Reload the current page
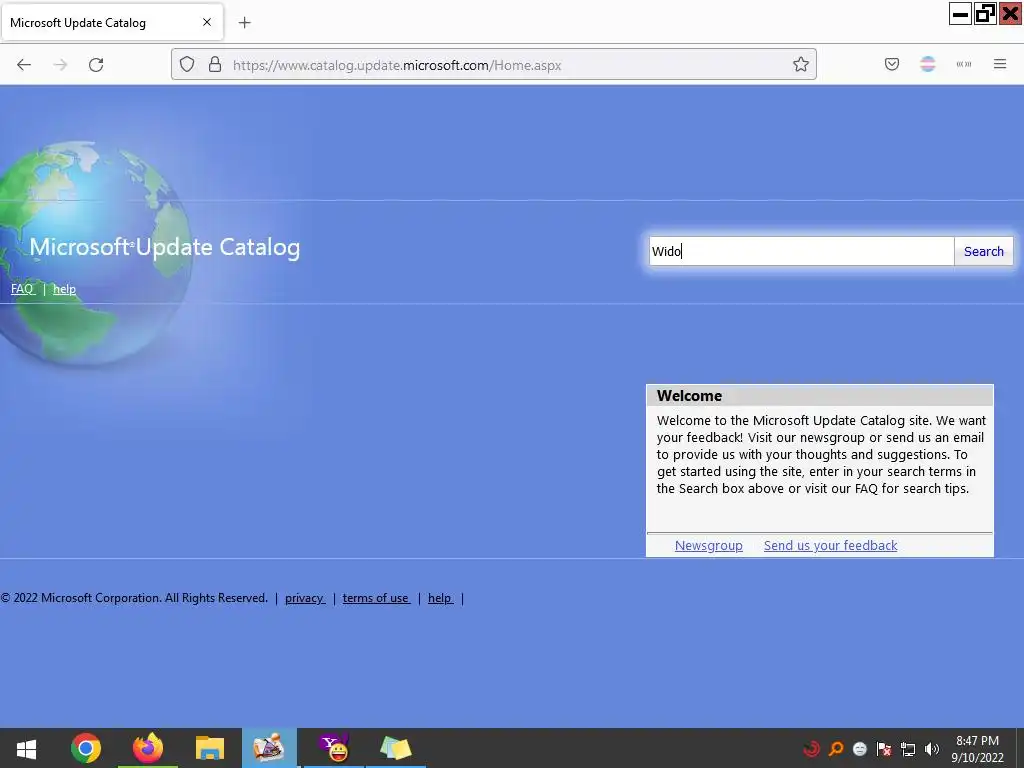The image size is (1024, 768). [96, 65]
